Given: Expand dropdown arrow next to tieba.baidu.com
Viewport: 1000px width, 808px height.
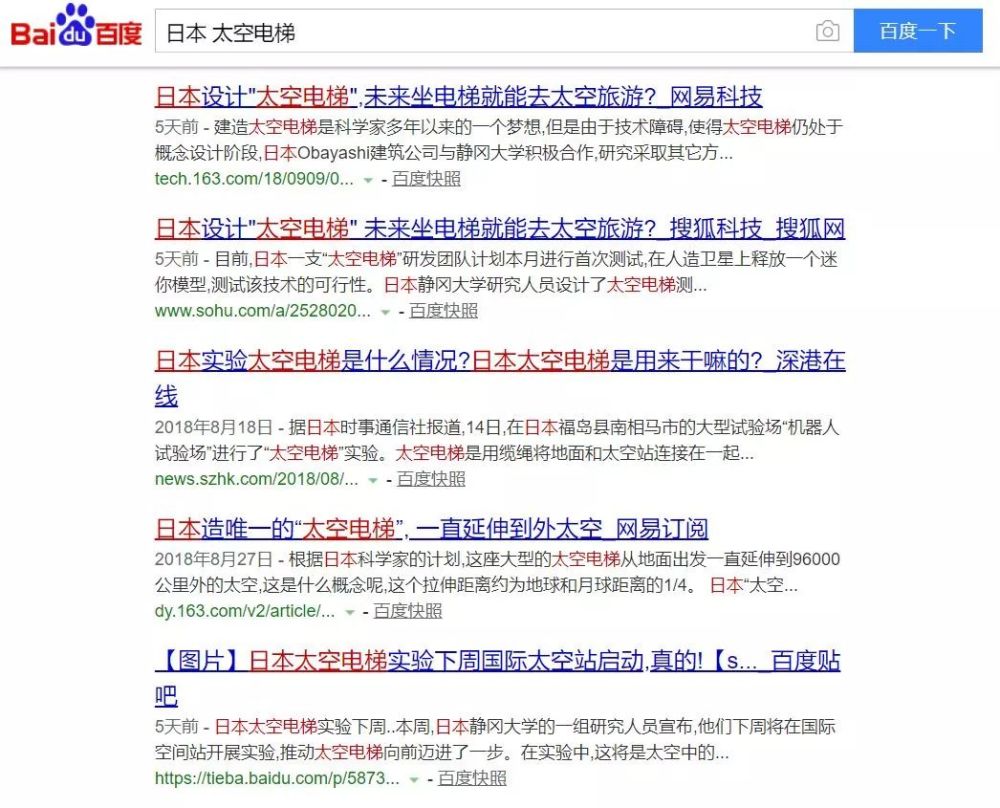Looking at the screenshot, I should 414,780.
